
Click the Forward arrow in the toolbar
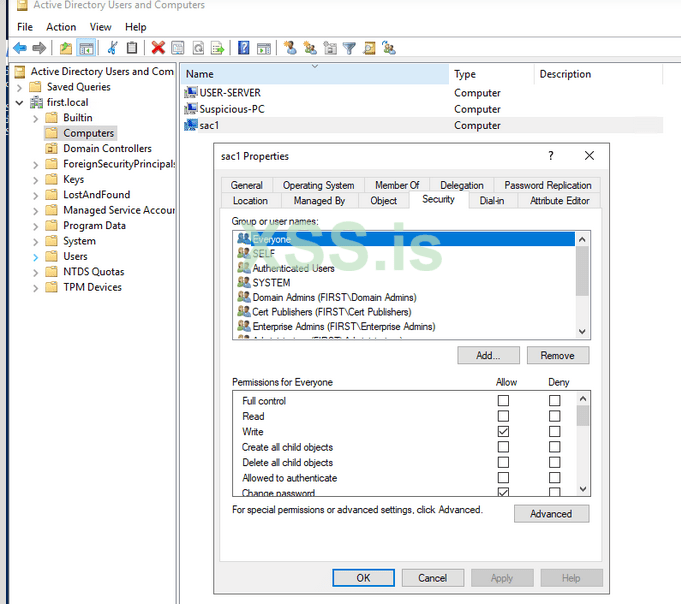coord(39,48)
